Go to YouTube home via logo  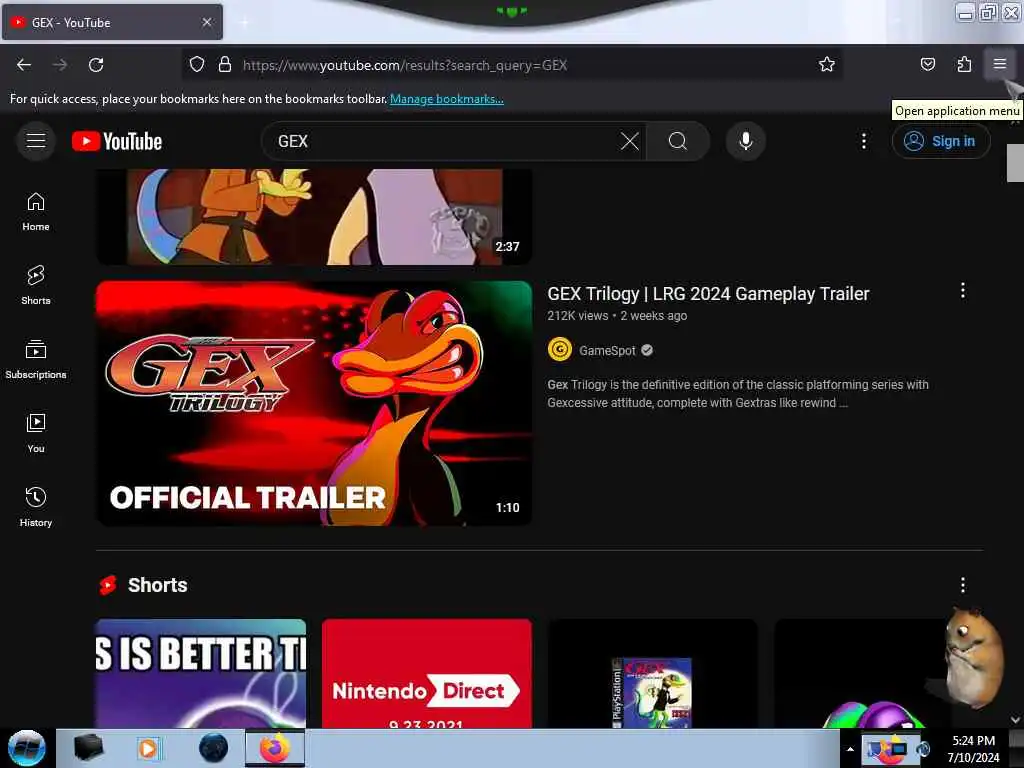click(x=117, y=141)
